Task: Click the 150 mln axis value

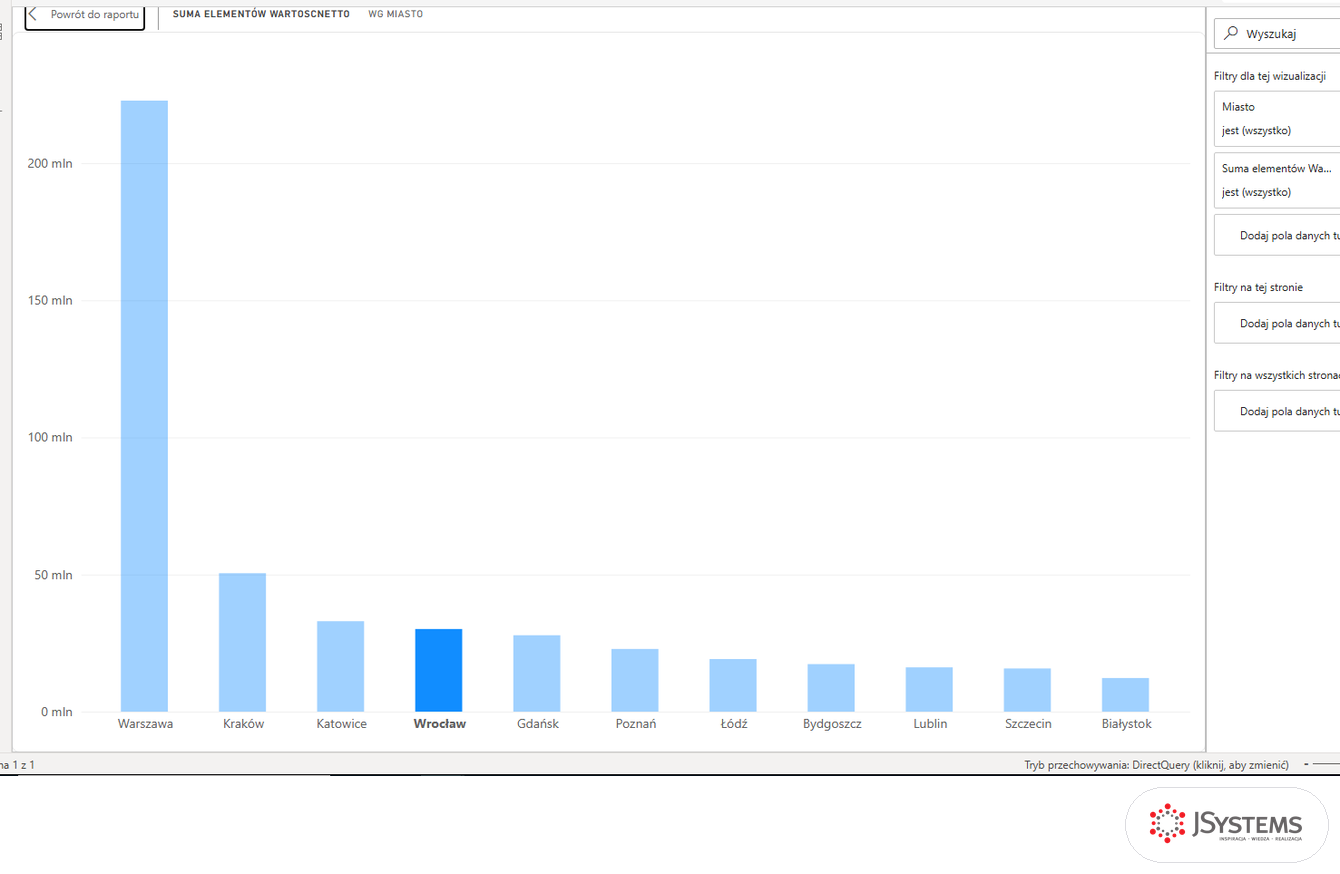Action: [x=50, y=300]
